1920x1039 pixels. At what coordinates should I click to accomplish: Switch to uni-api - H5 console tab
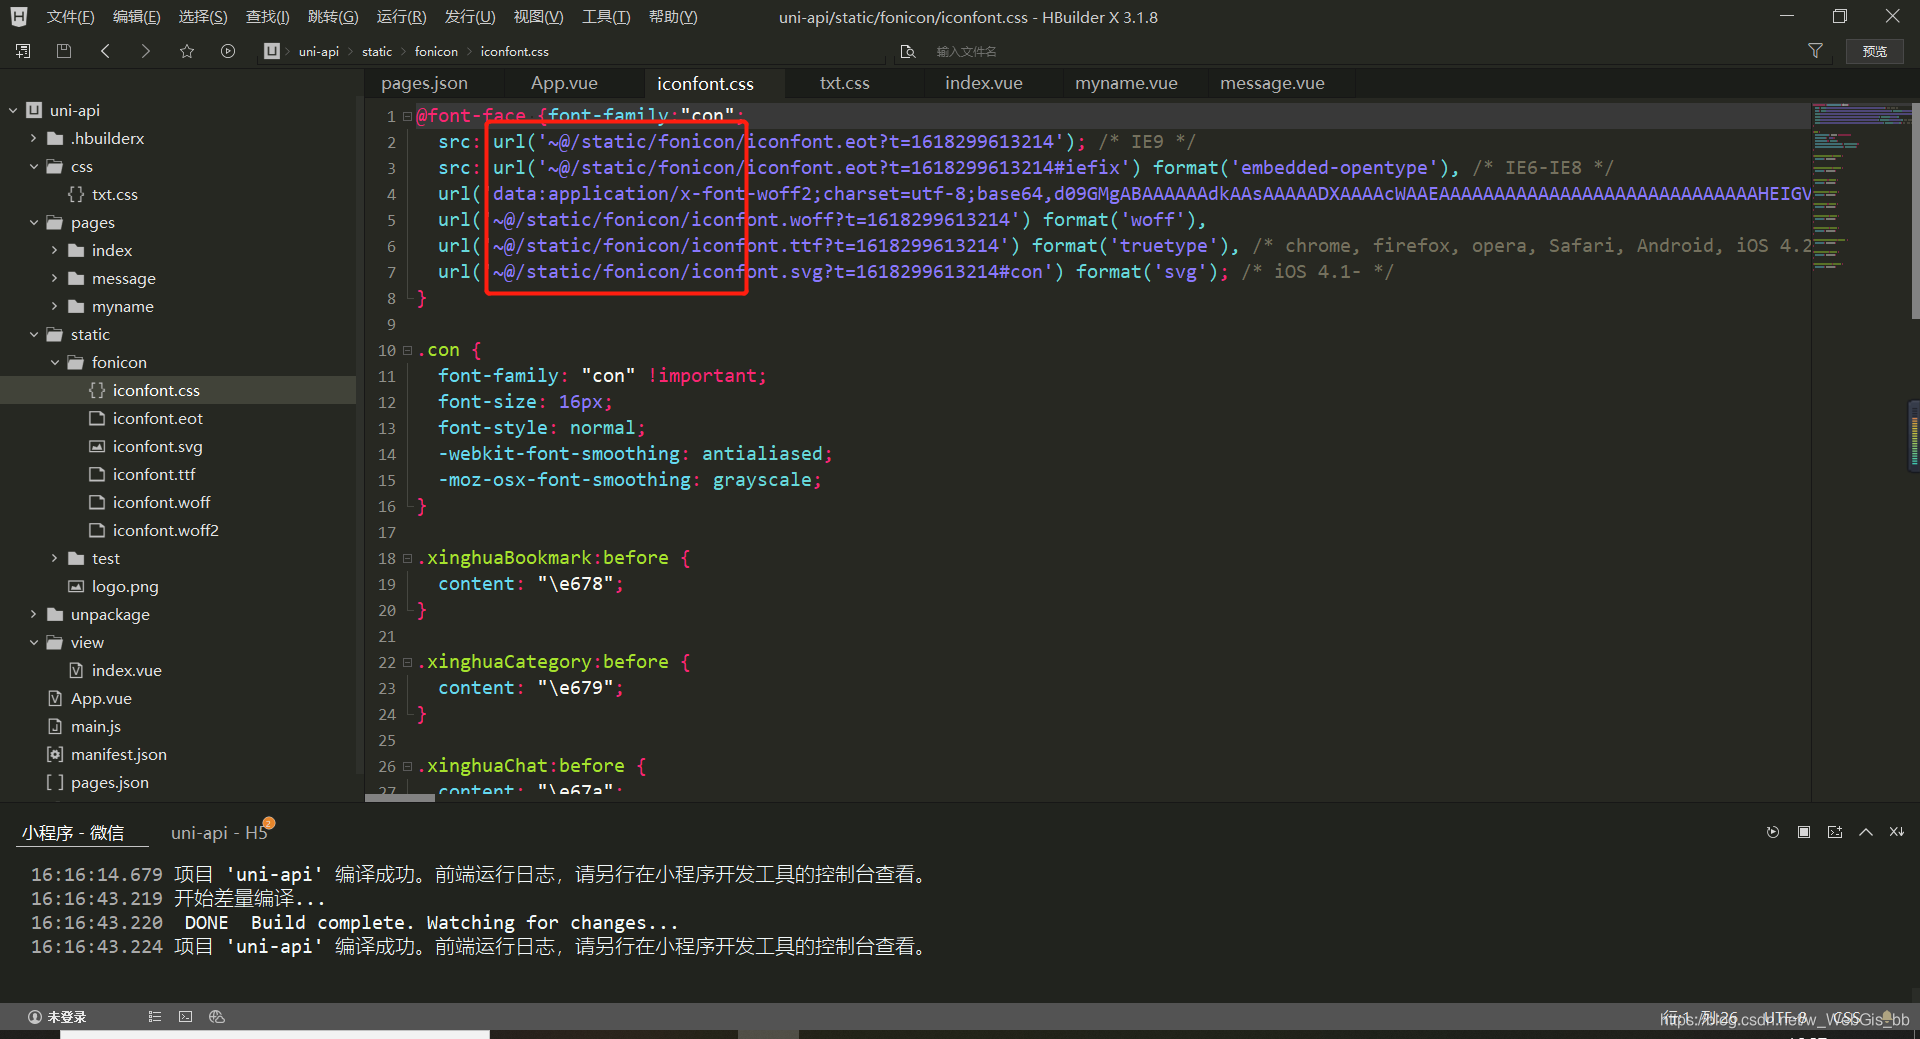coord(219,832)
